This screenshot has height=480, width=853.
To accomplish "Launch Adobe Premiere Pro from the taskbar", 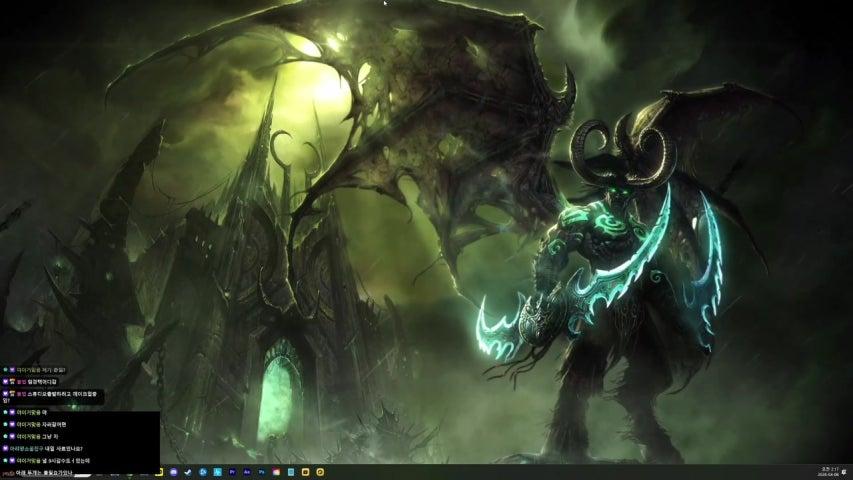I will 232,471.
